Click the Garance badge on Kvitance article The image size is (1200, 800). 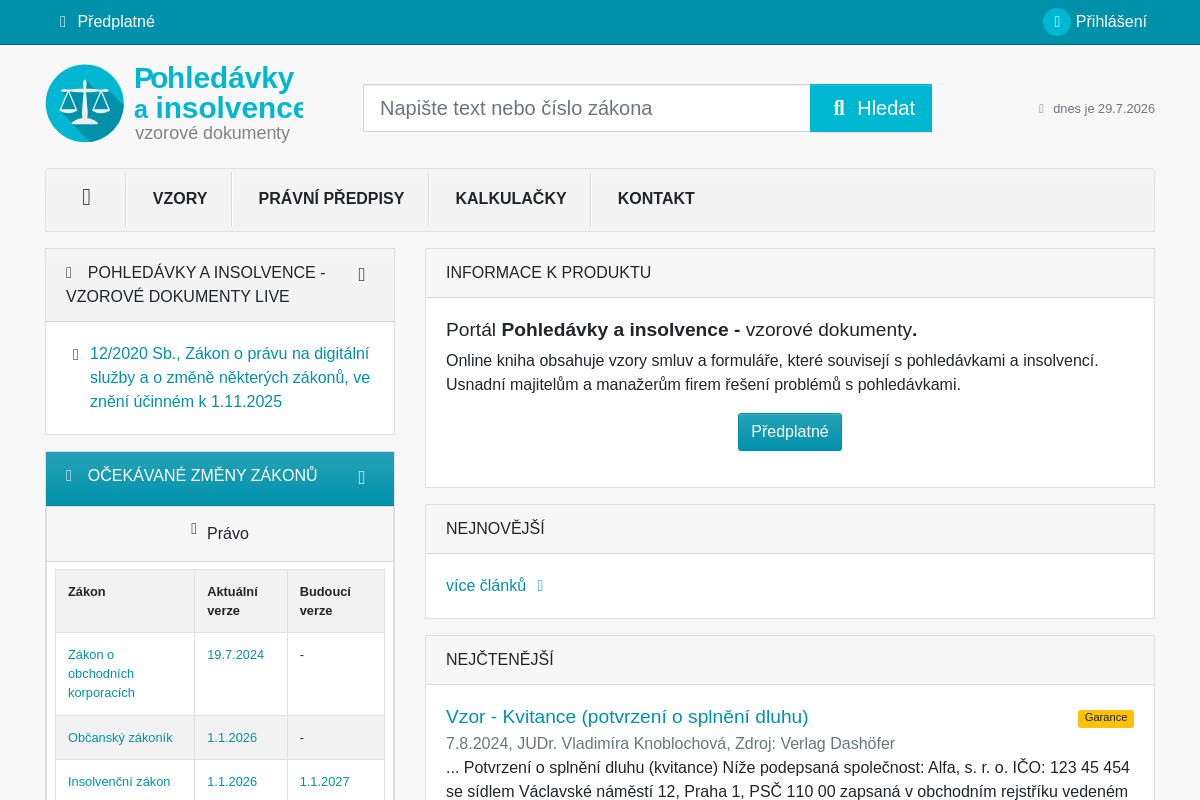coord(1106,718)
